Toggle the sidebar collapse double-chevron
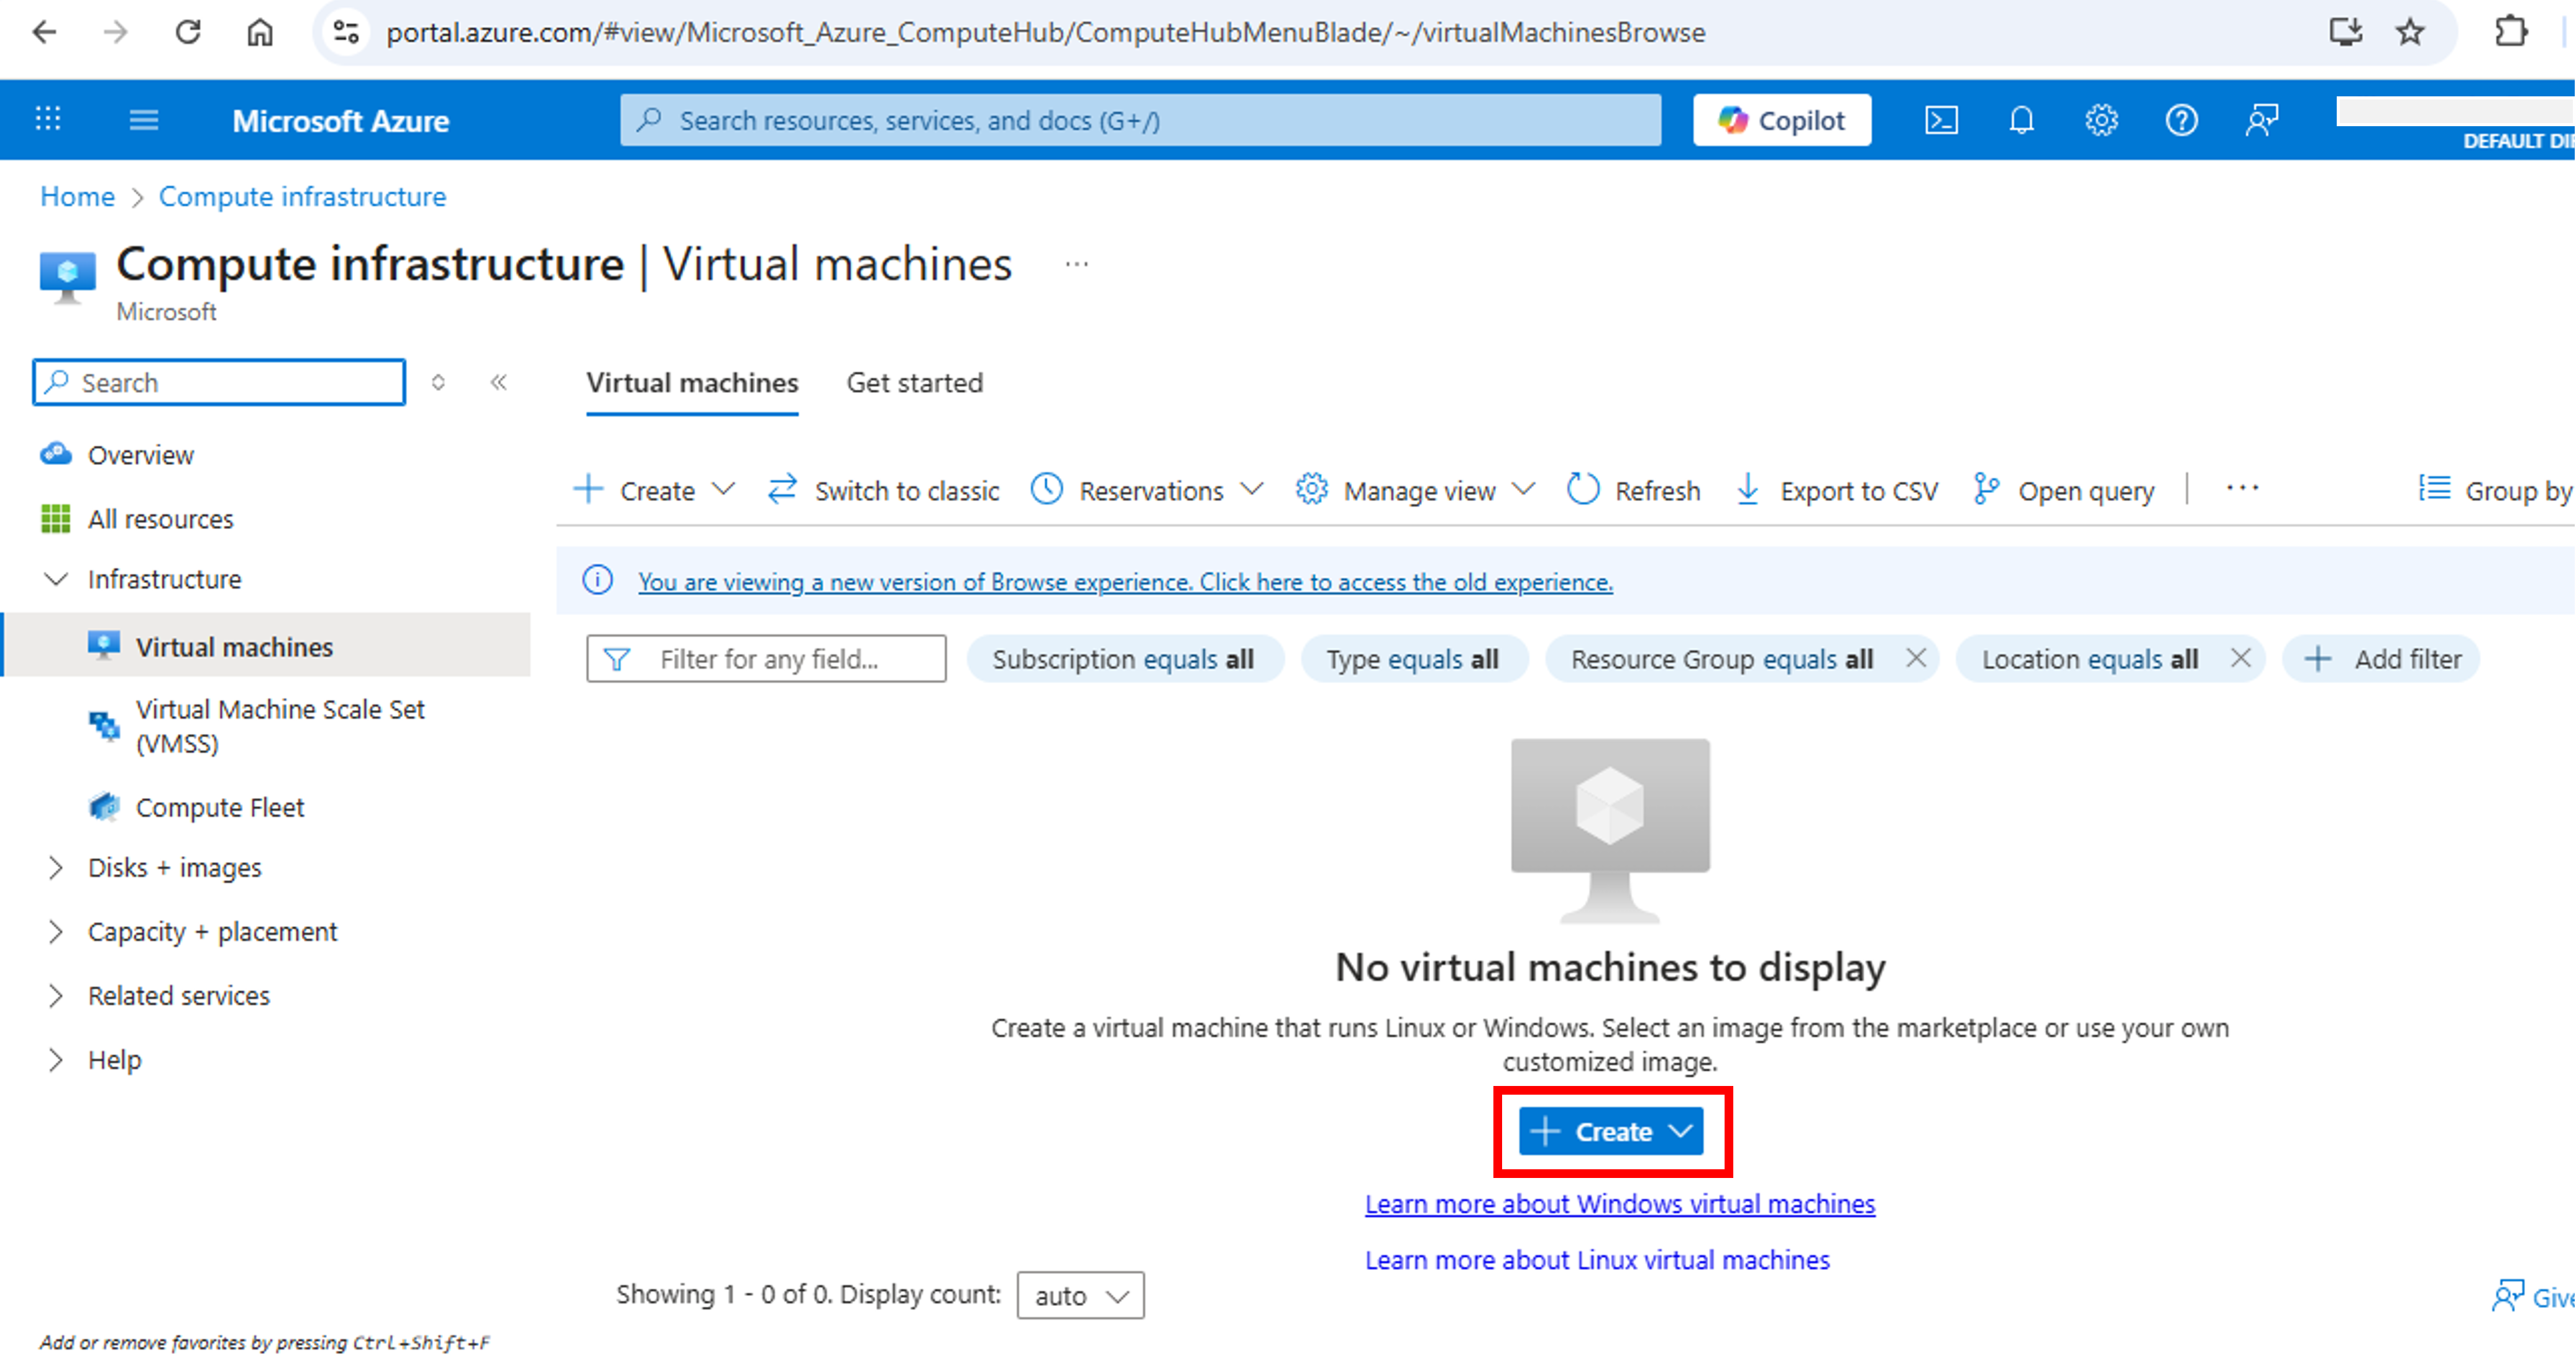Viewport: 2576px width, 1357px height. coord(499,382)
